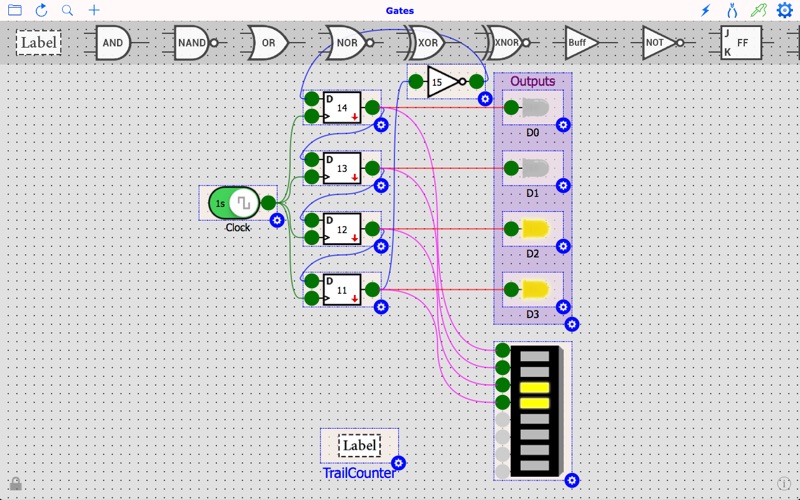Viewport: 800px width, 500px height.
Task: Open gear settings for D0 output
Action: (563, 125)
